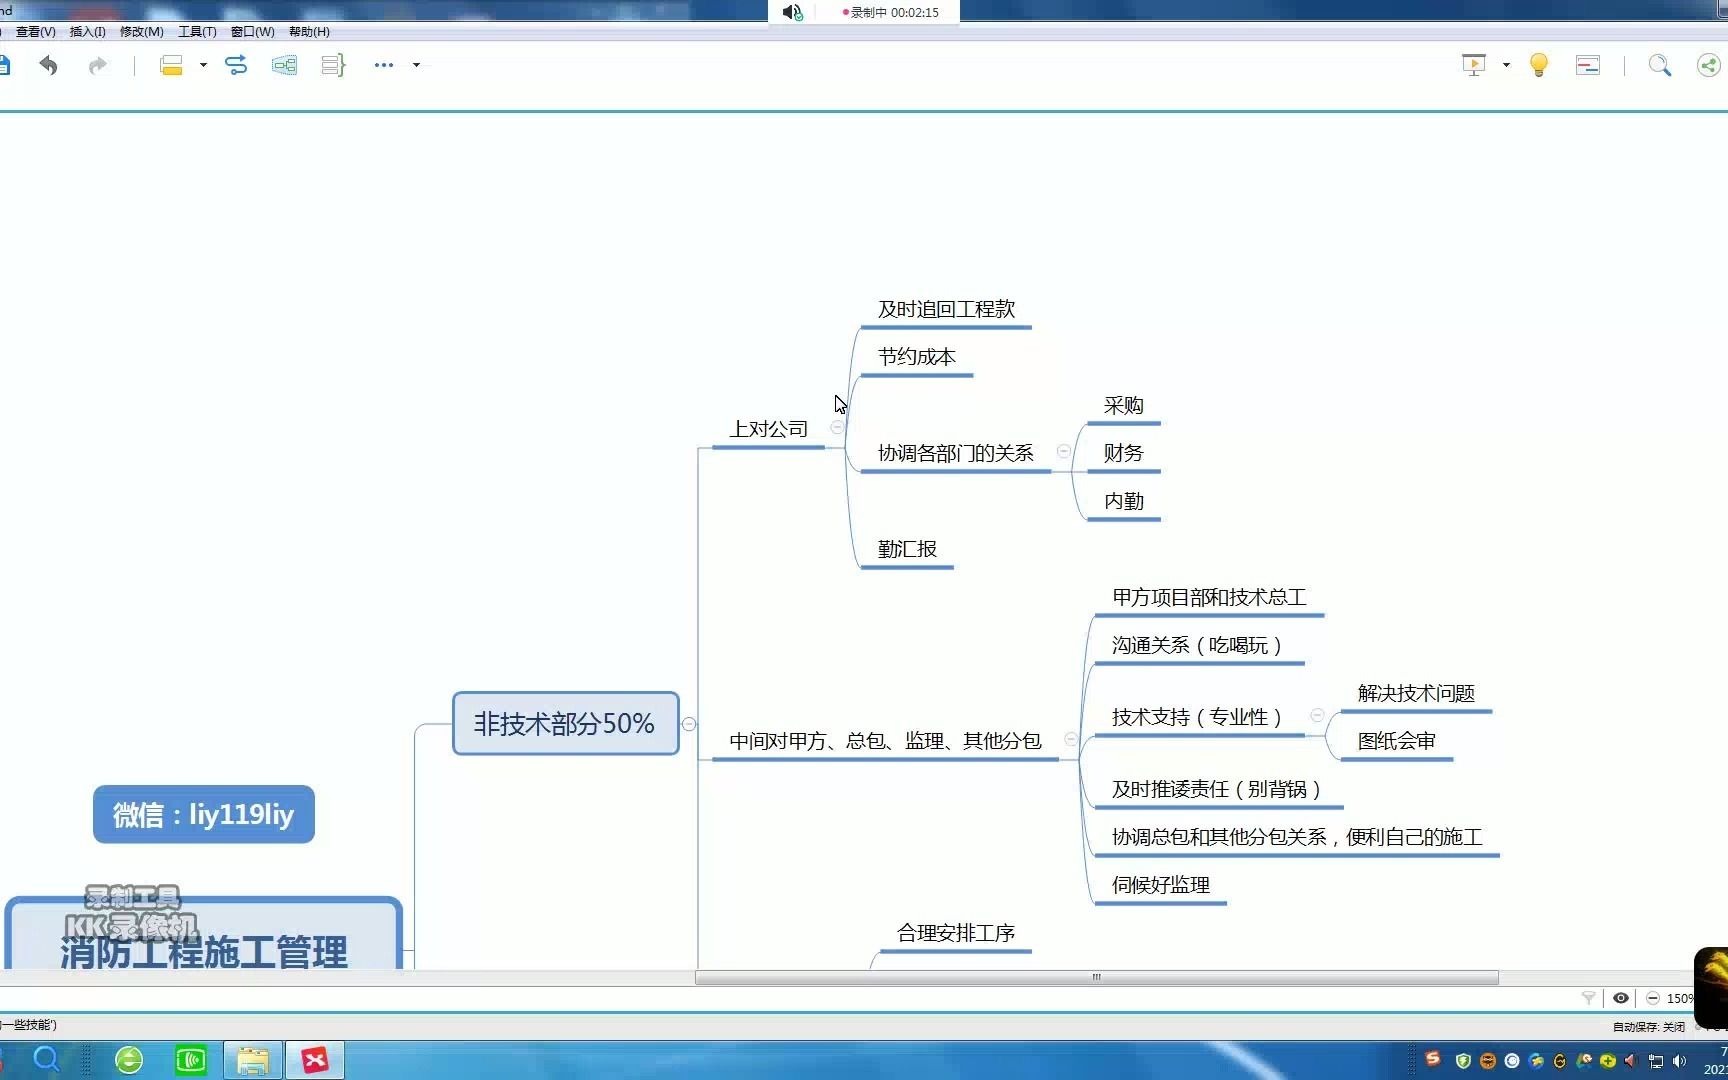Select the 合理安排工序 topic

click(x=955, y=933)
